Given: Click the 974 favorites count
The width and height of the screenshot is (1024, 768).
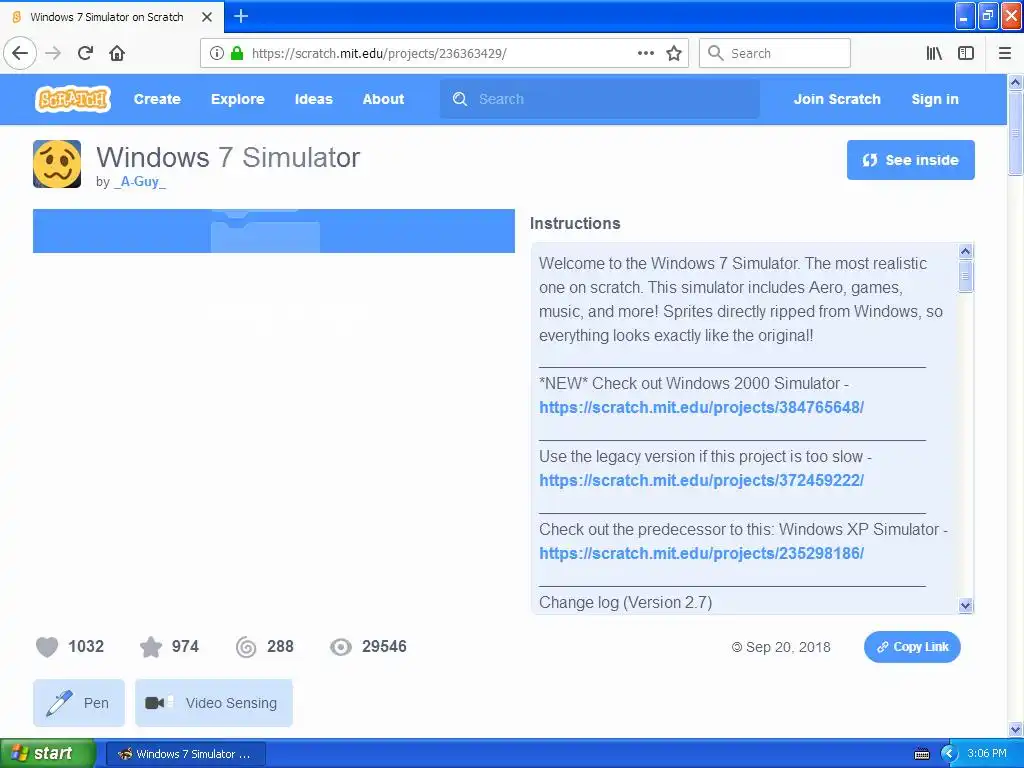Looking at the screenshot, I should coord(185,647).
